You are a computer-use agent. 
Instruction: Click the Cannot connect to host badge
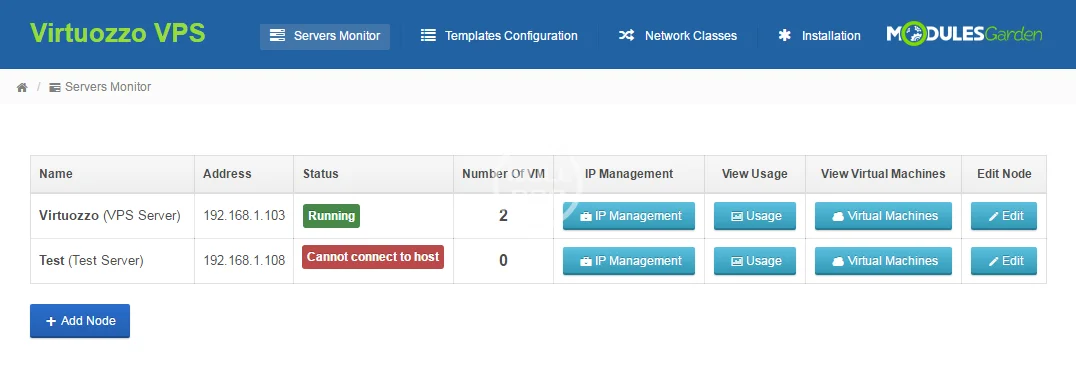(373, 257)
